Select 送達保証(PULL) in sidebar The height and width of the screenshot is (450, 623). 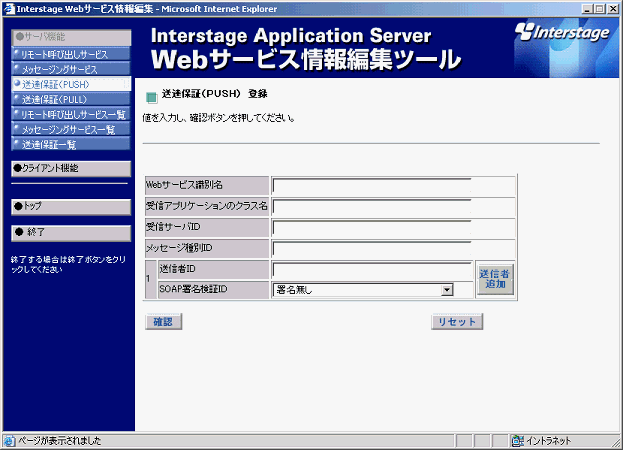pos(71,99)
